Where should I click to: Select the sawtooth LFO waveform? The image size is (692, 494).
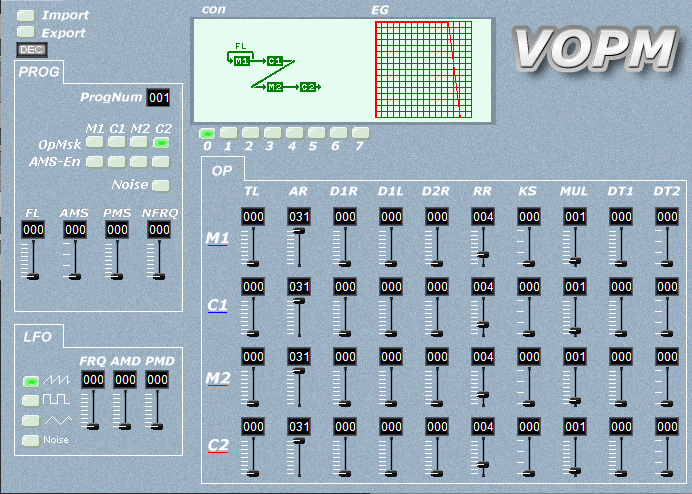click(x=31, y=381)
